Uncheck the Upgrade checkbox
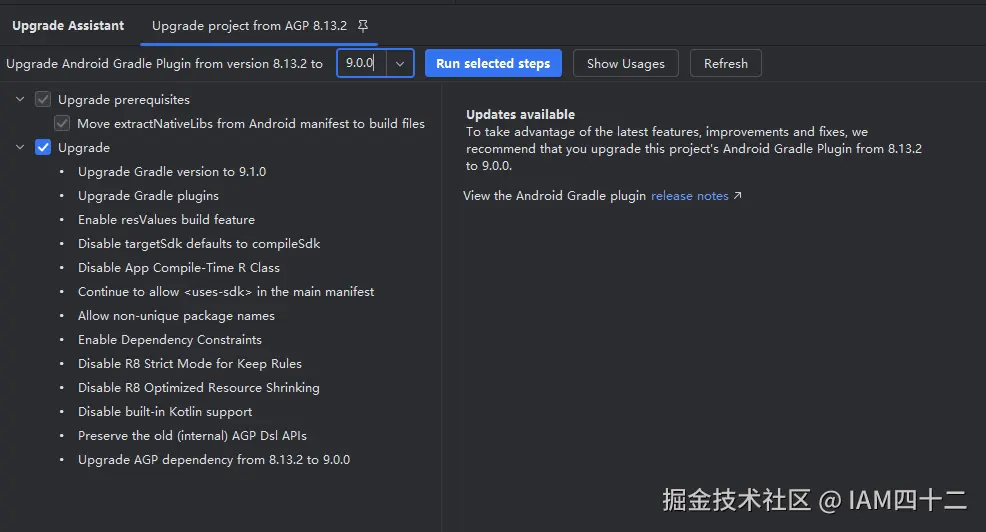986x532 pixels. [43, 148]
